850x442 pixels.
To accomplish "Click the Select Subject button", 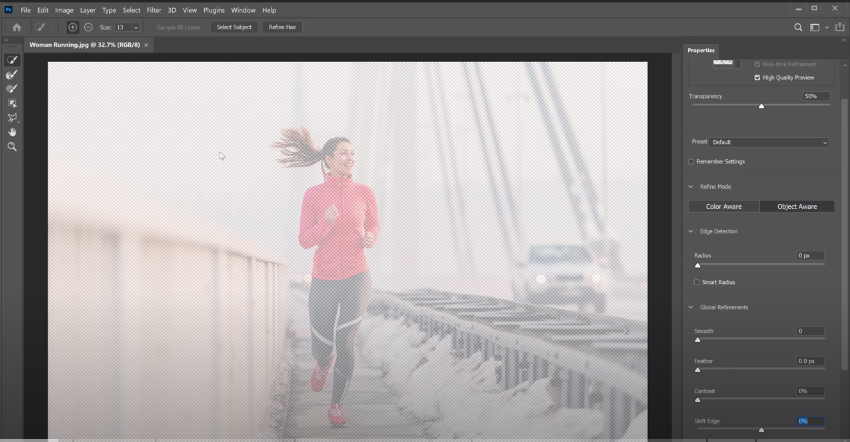I will pos(234,27).
